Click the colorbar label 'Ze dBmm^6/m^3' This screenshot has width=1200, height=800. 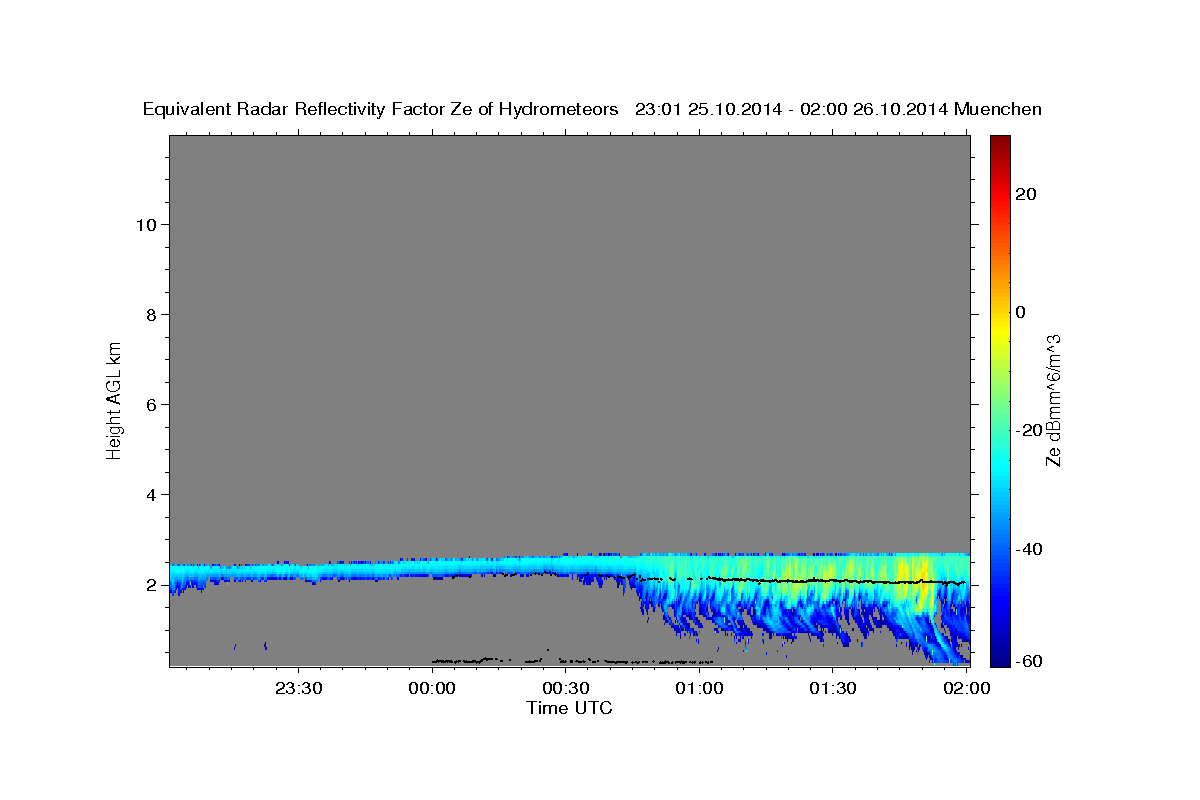1053,400
